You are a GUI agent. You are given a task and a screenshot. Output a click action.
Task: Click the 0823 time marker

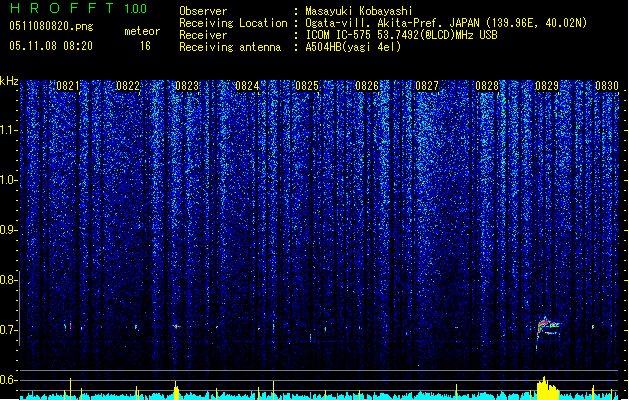(x=187, y=86)
